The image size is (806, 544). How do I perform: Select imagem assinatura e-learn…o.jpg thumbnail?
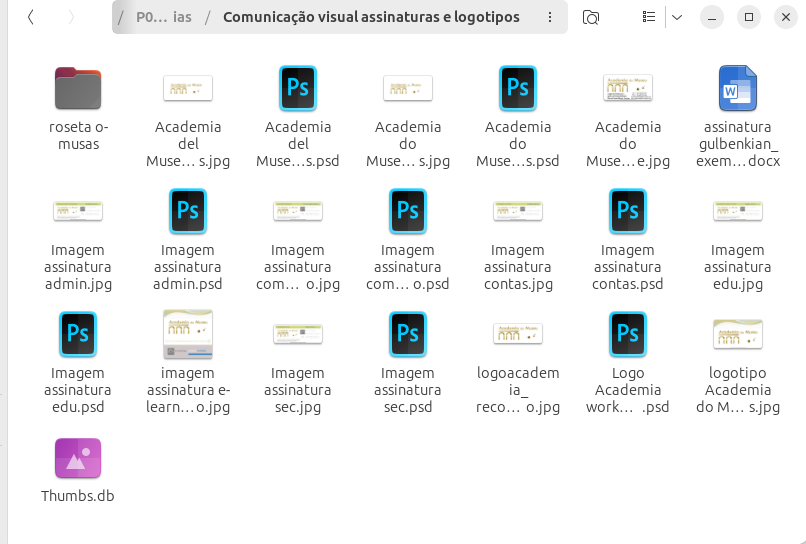coord(188,334)
